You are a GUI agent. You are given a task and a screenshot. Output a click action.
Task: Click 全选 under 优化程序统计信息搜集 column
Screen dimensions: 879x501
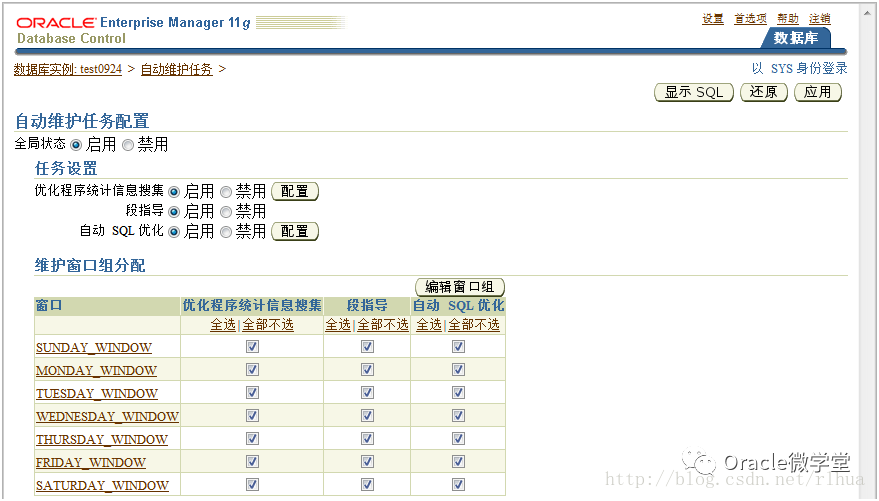tap(223, 325)
